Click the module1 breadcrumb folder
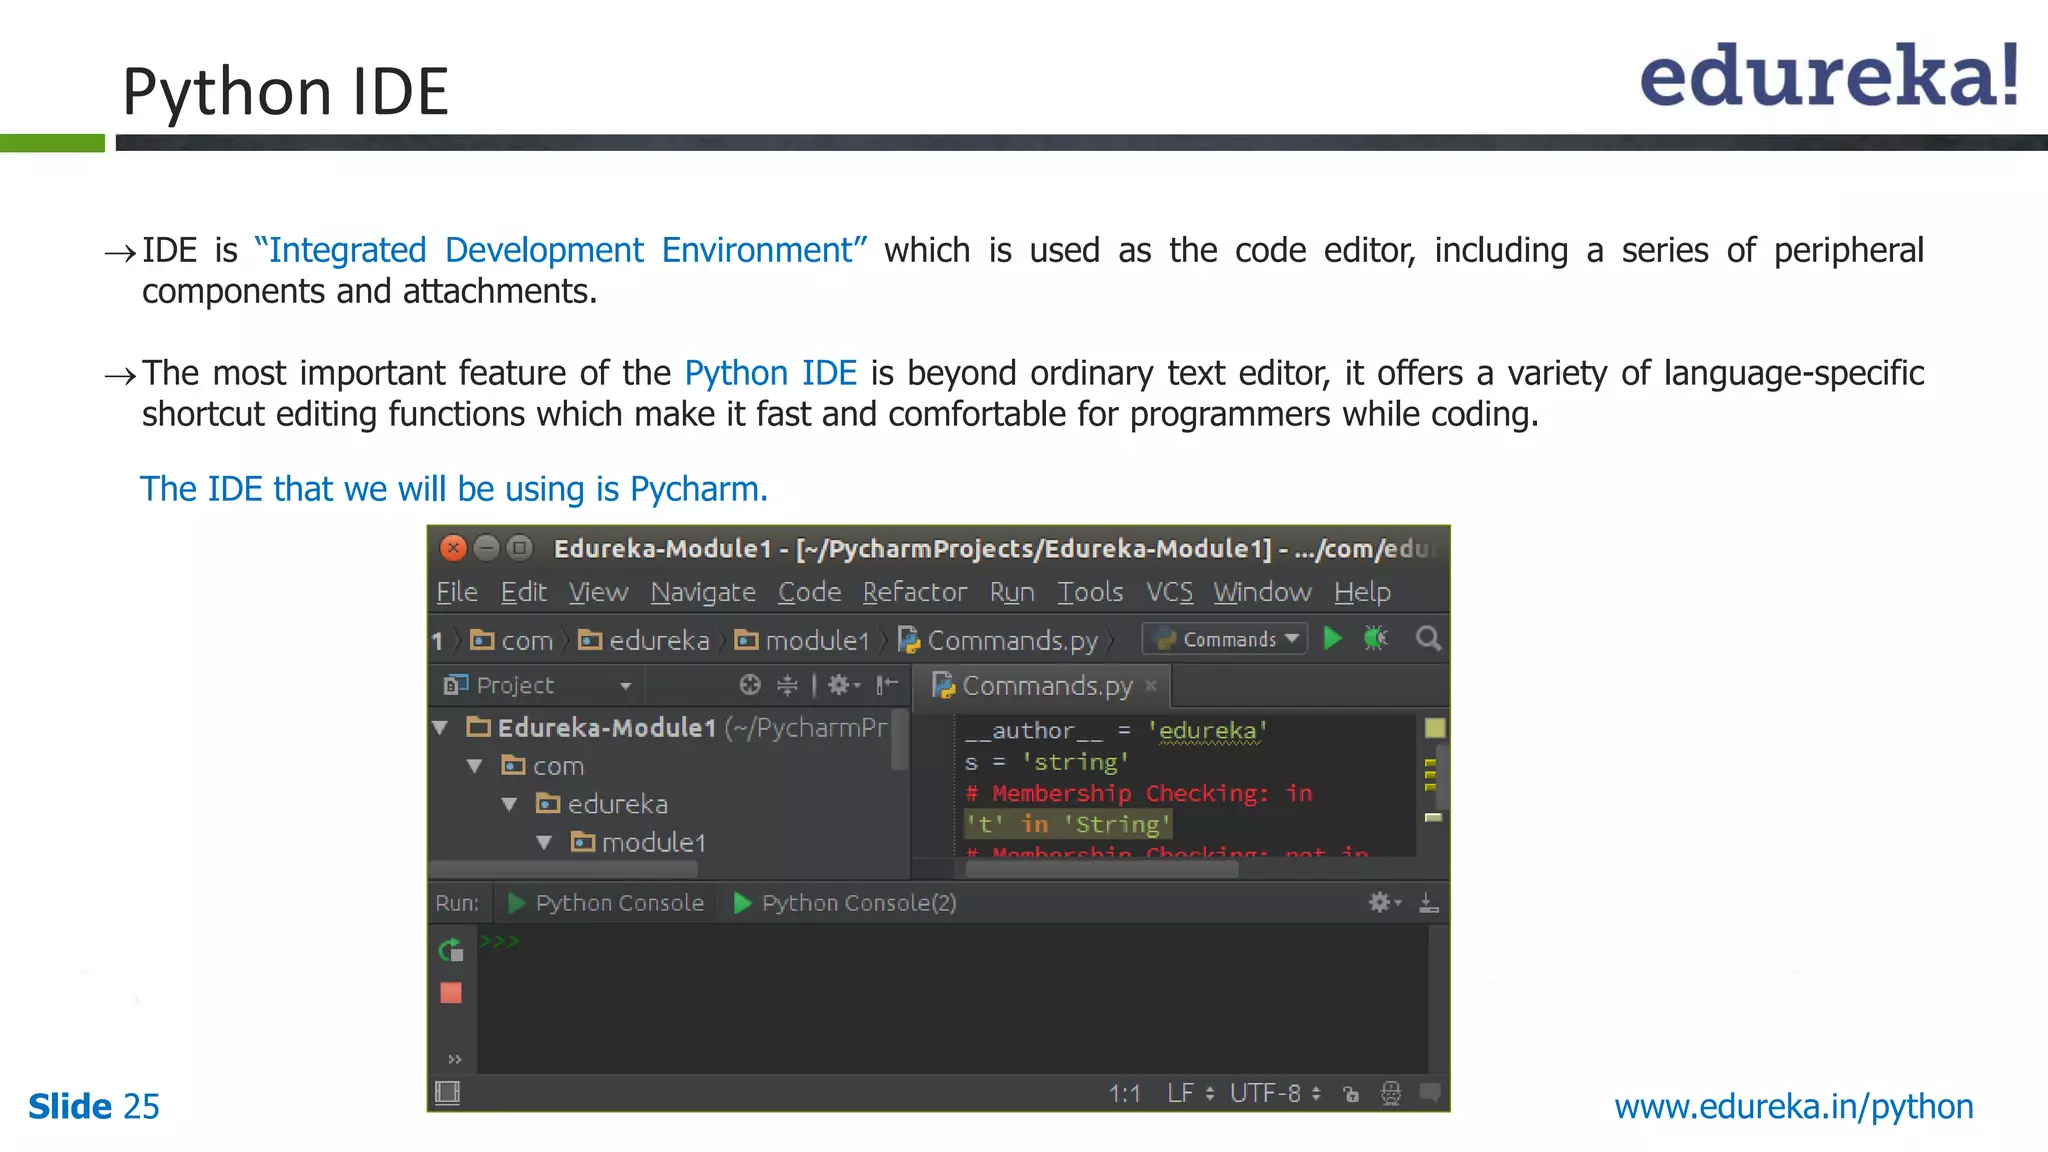This screenshot has width=2048, height=1152. coord(802,640)
